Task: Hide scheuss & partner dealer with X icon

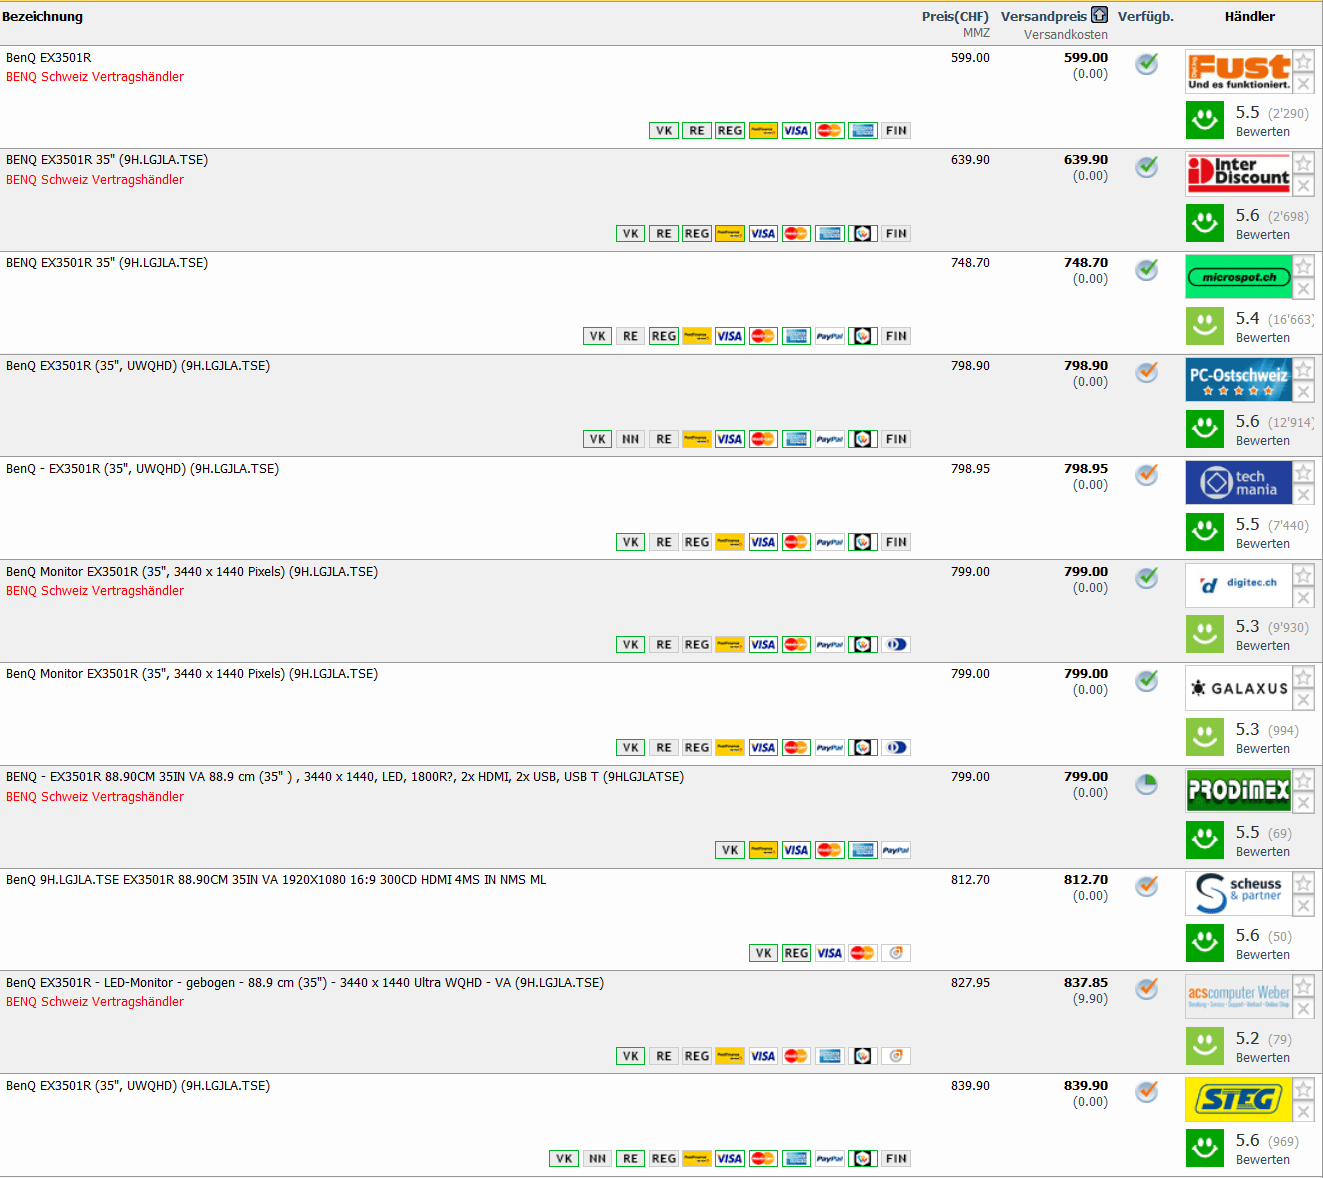Action: (x=1304, y=906)
